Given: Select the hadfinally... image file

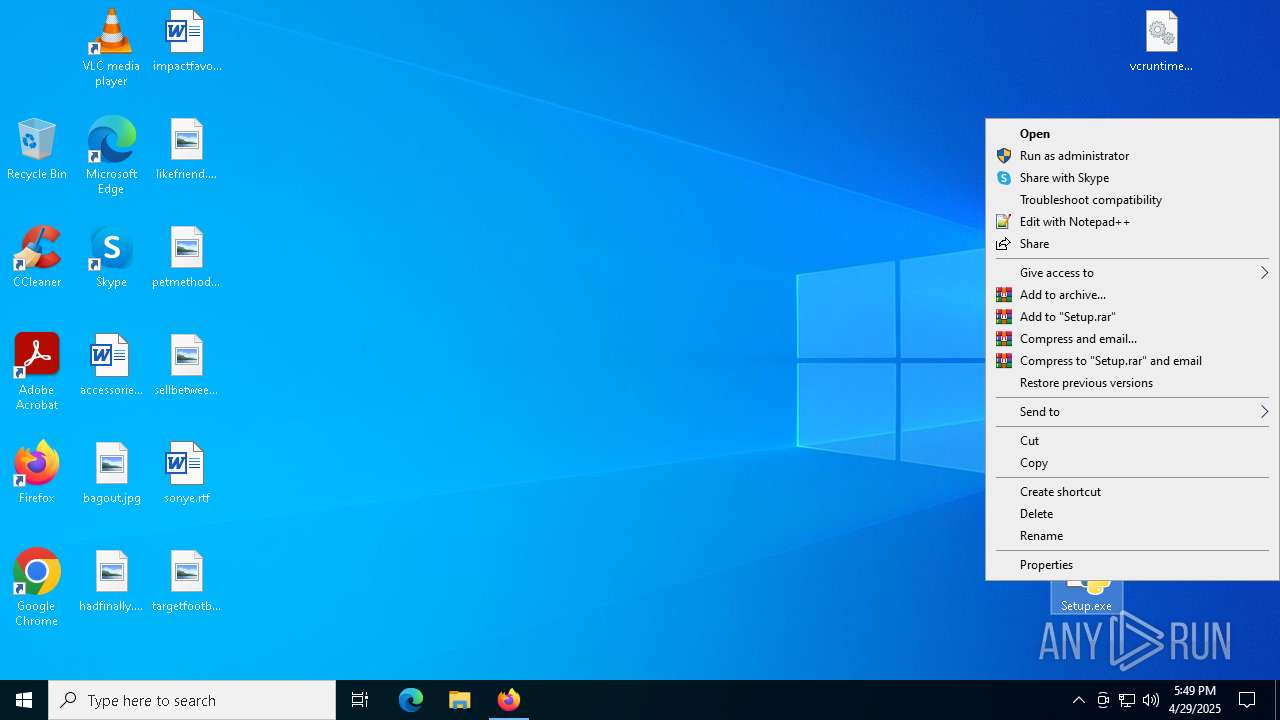Looking at the screenshot, I should pos(111,581).
